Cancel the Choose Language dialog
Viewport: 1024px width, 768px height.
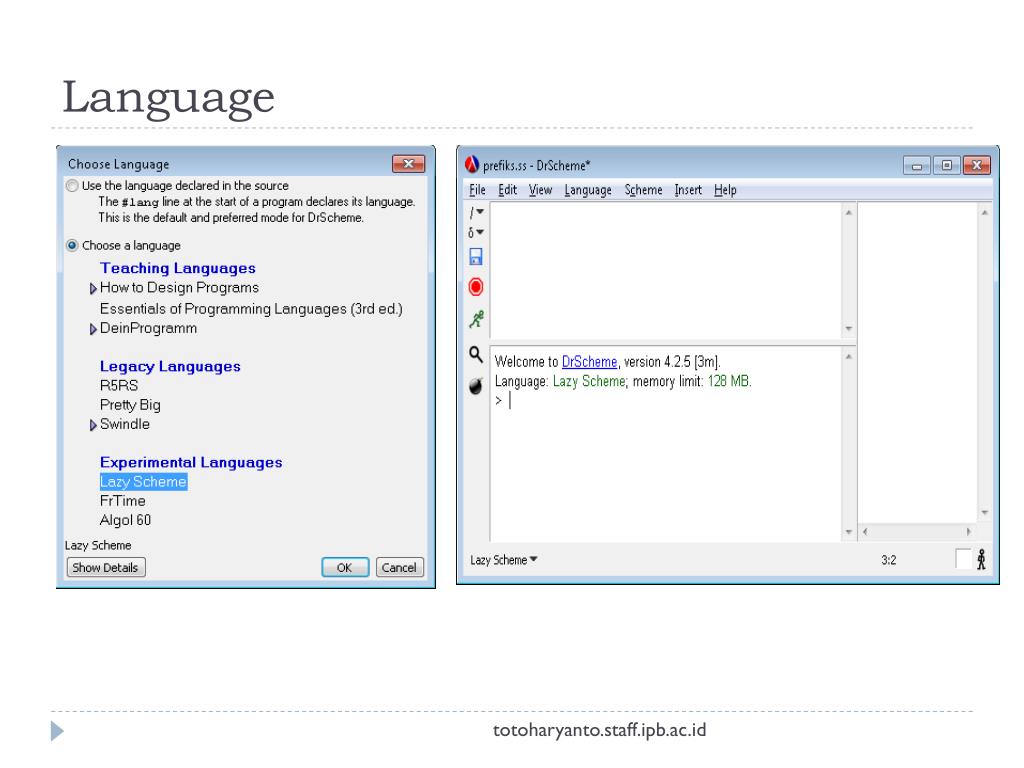pos(400,568)
